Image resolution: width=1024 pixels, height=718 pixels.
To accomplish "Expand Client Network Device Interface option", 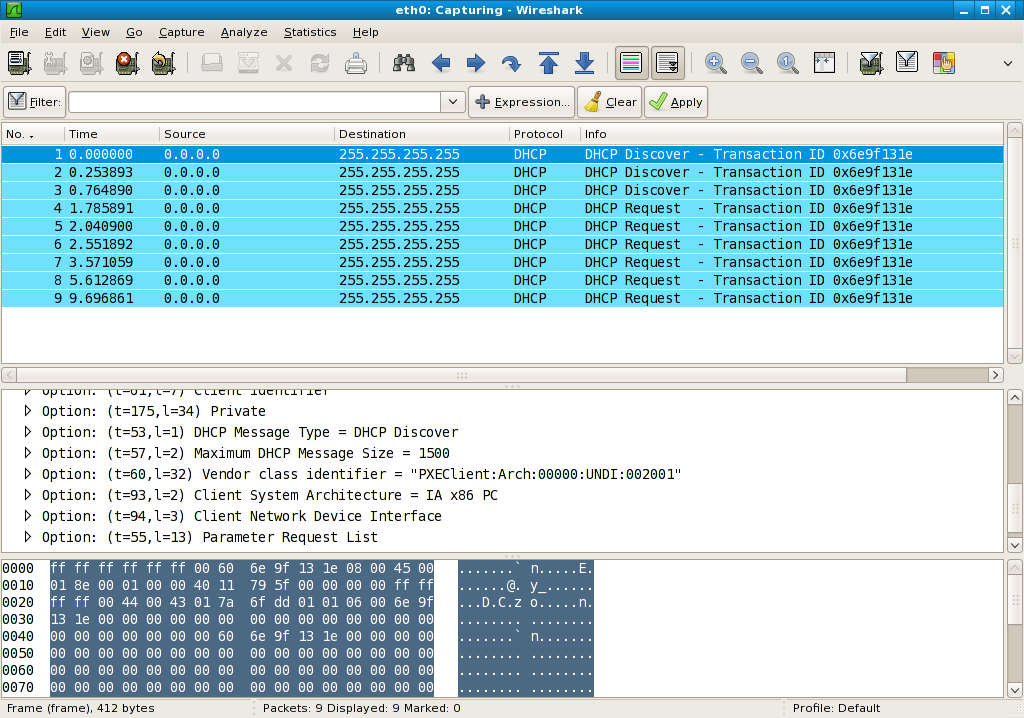I will (x=27, y=515).
